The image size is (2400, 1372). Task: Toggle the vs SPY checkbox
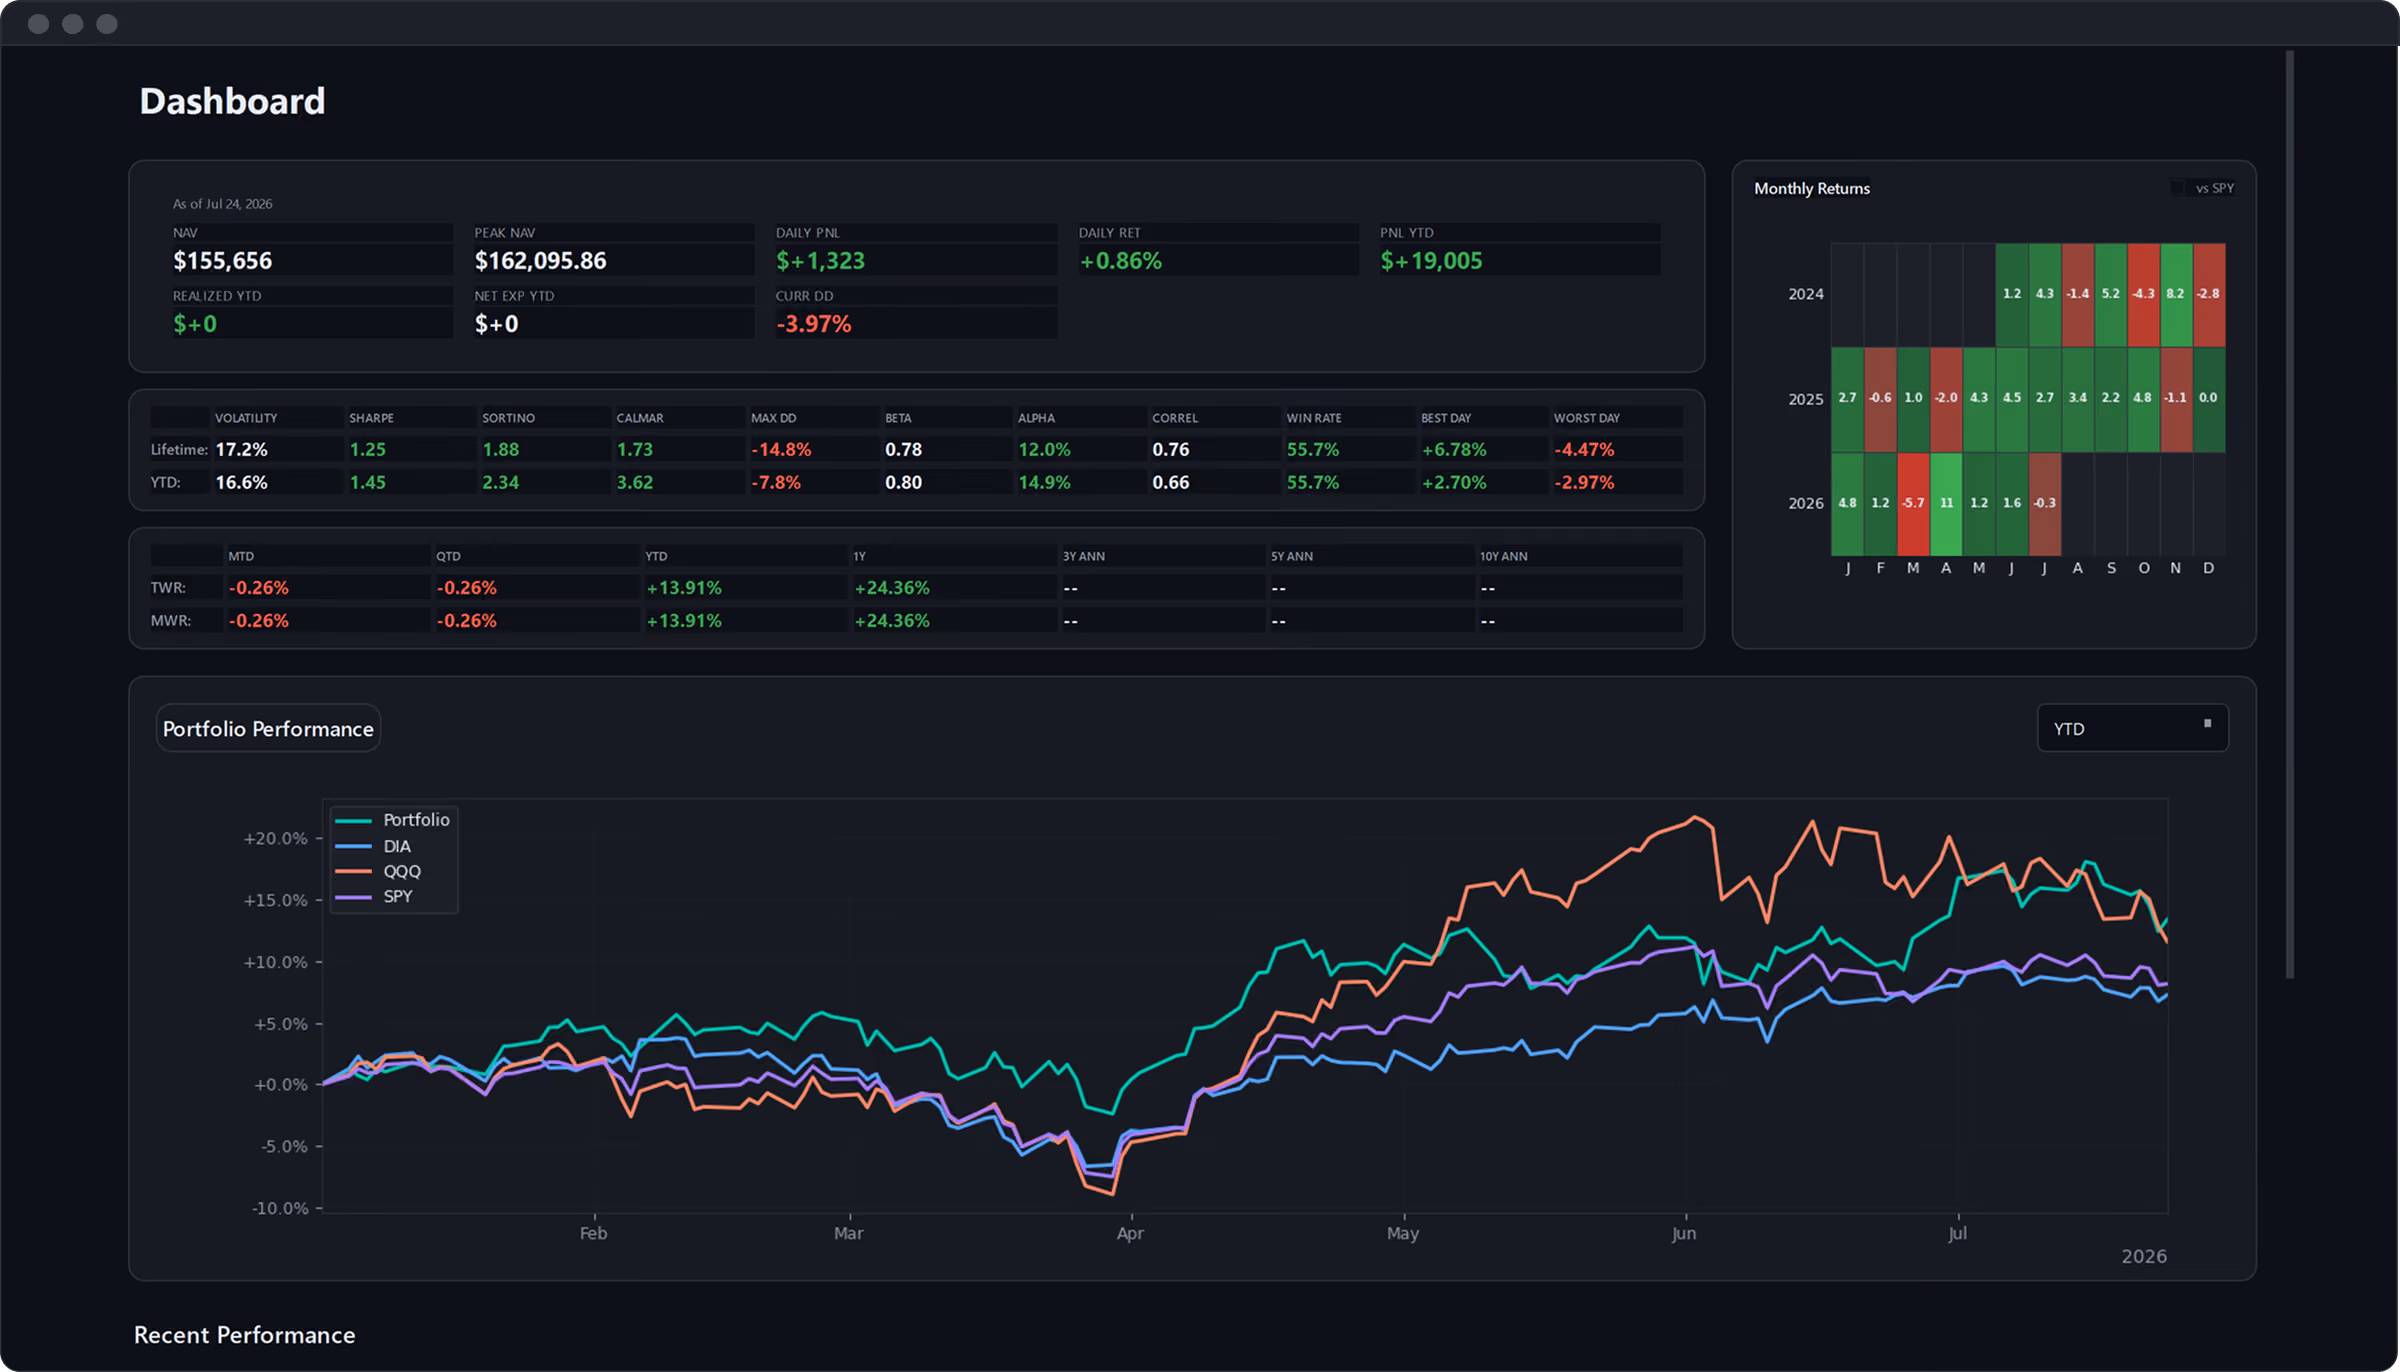[x=2177, y=188]
